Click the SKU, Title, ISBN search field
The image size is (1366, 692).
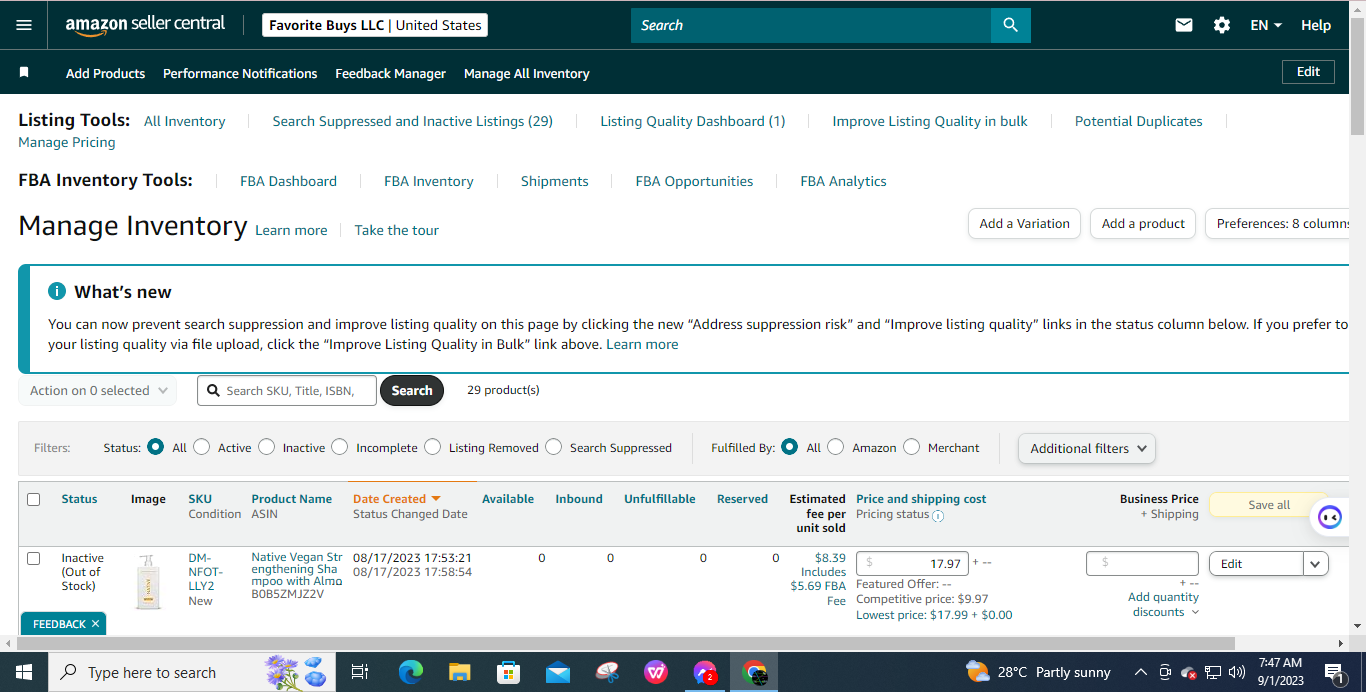tap(287, 390)
